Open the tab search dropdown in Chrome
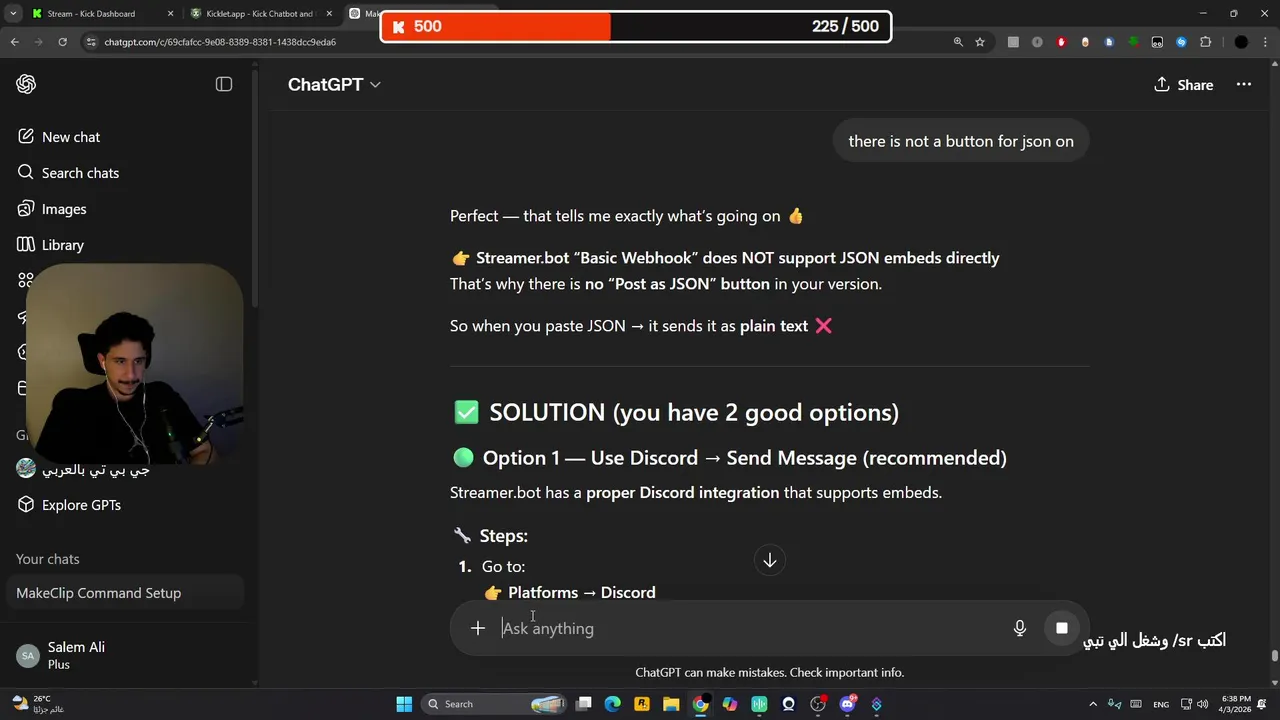This screenshot has width=1280, height=720. point(13,14)
